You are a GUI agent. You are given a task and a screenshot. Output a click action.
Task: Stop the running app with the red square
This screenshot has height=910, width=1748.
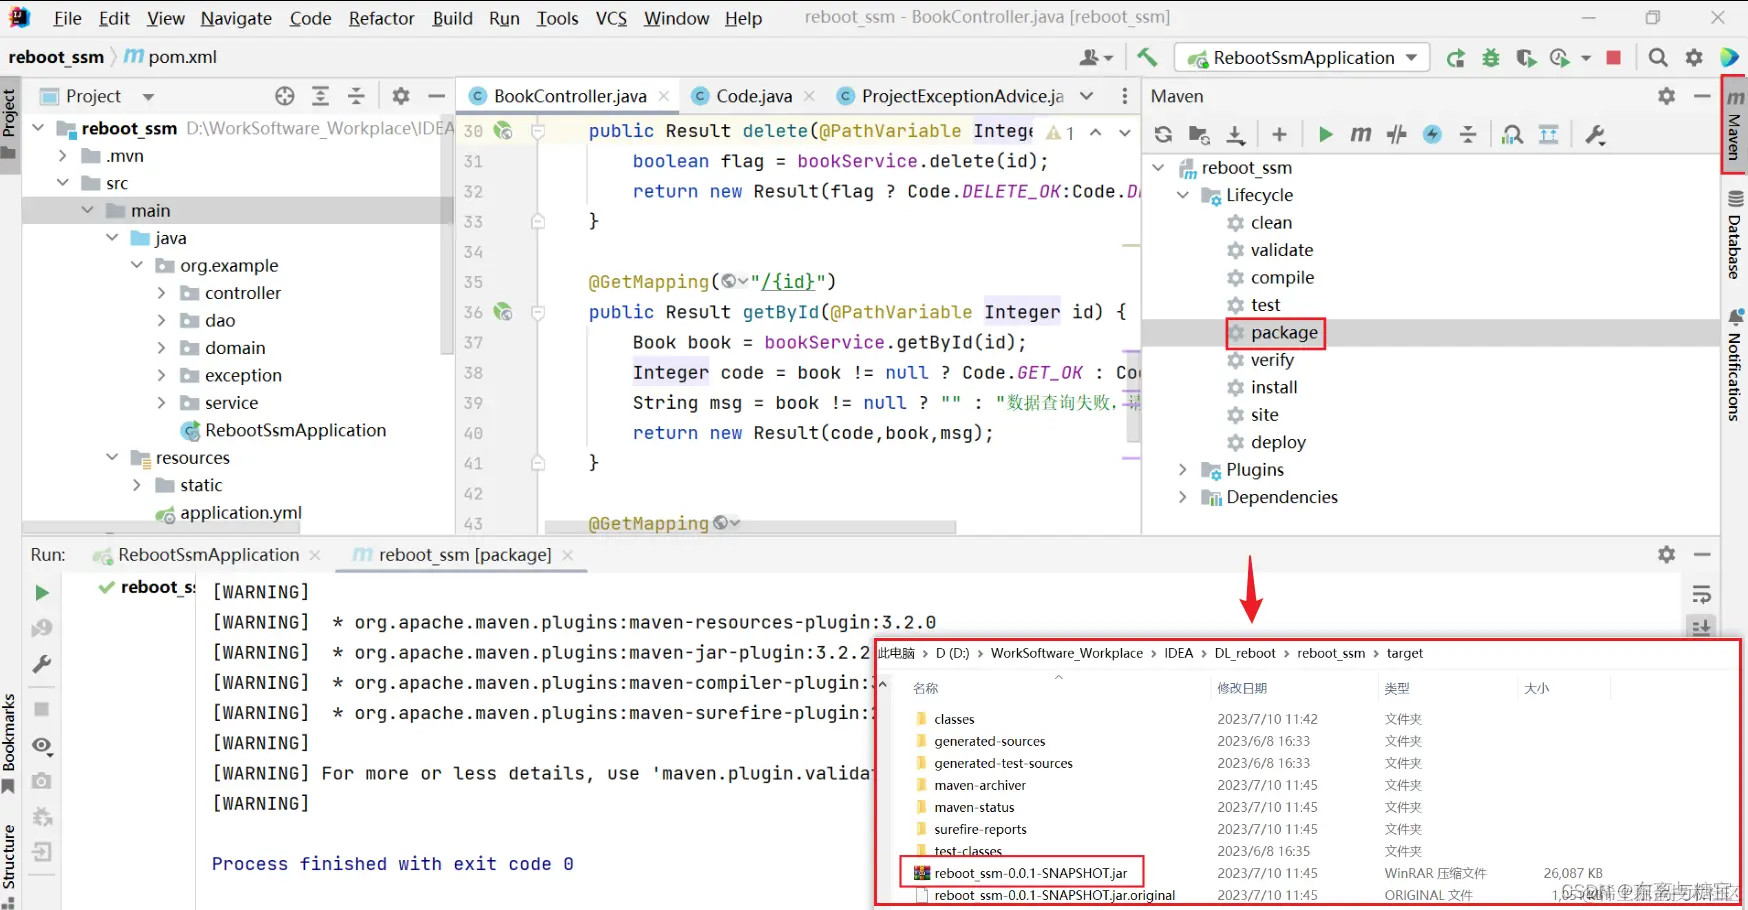(x=1613, y=58)
